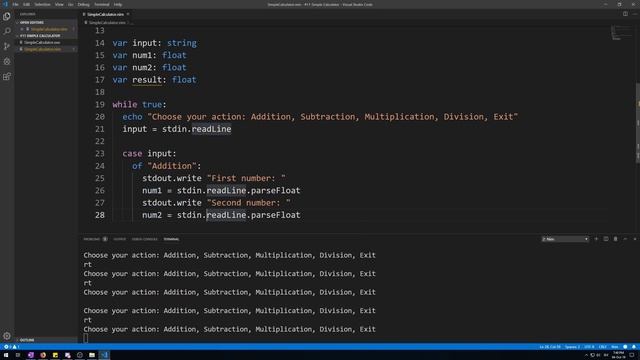Click the 'result' variable on line 17

pyautogui.click(x=147, y=80)
